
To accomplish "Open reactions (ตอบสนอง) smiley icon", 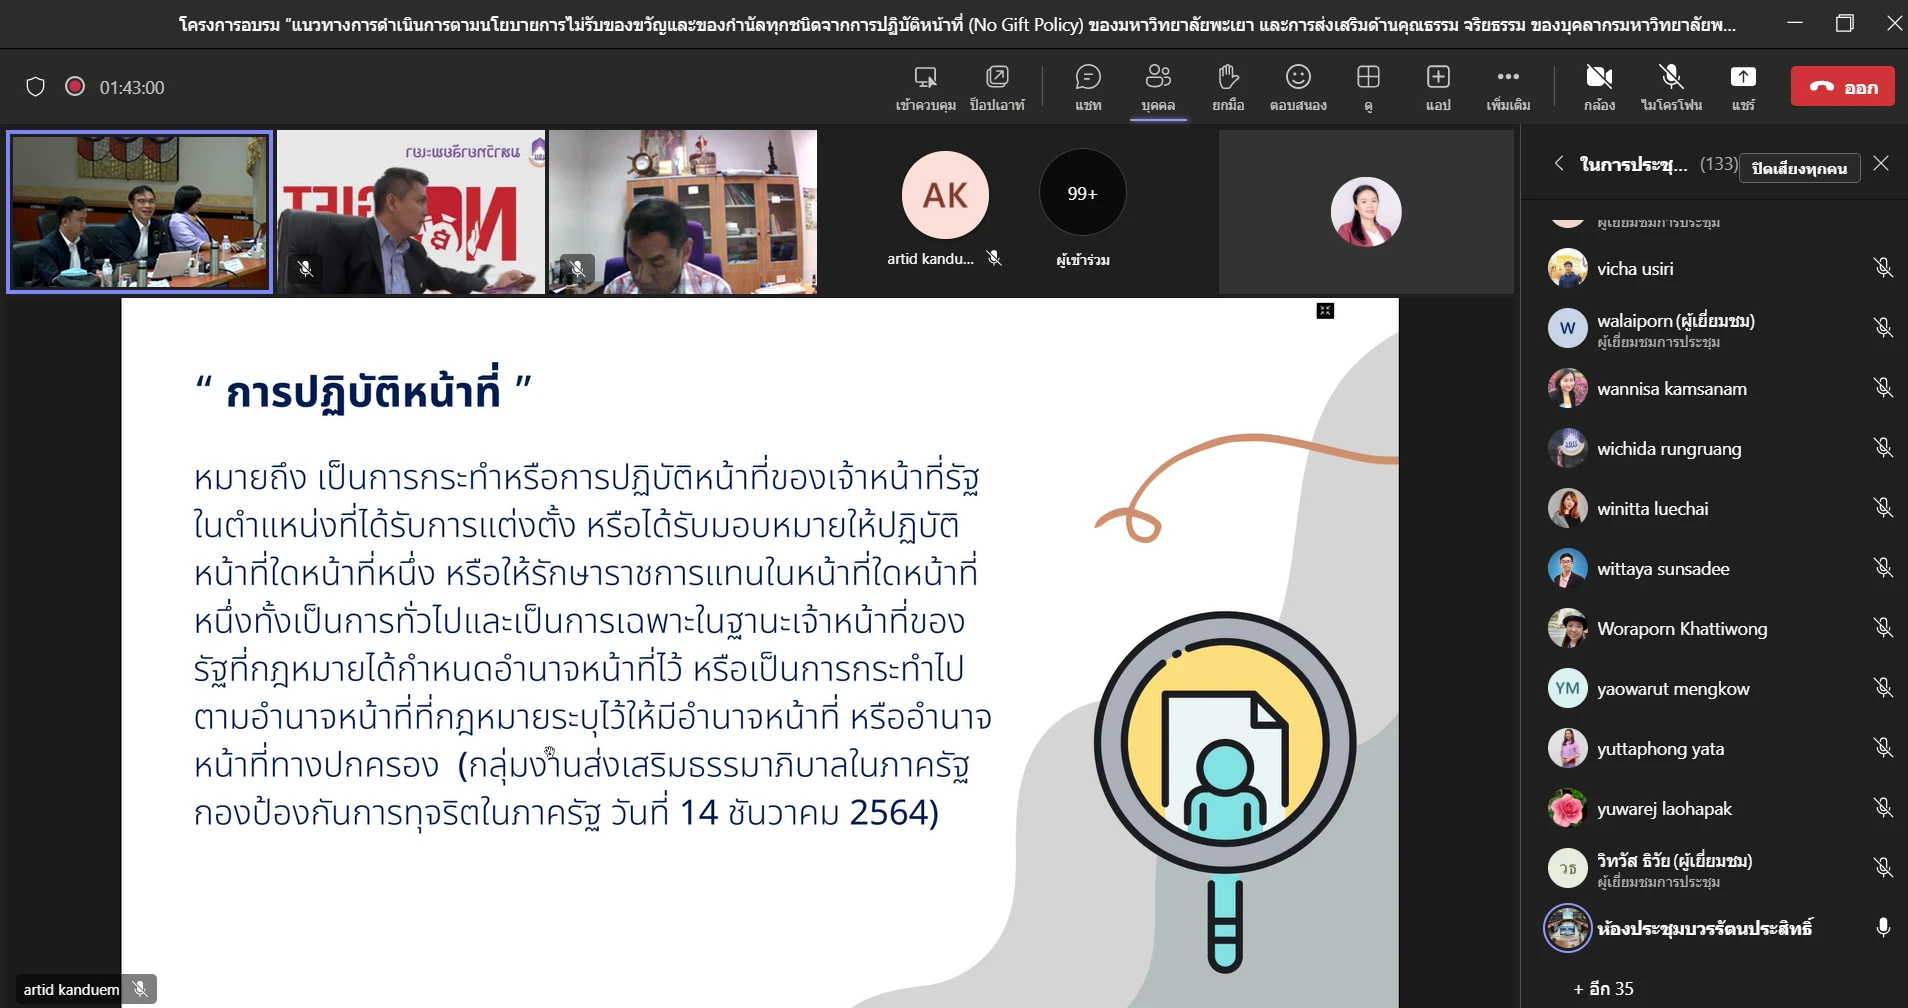I will click(1298, 87).
